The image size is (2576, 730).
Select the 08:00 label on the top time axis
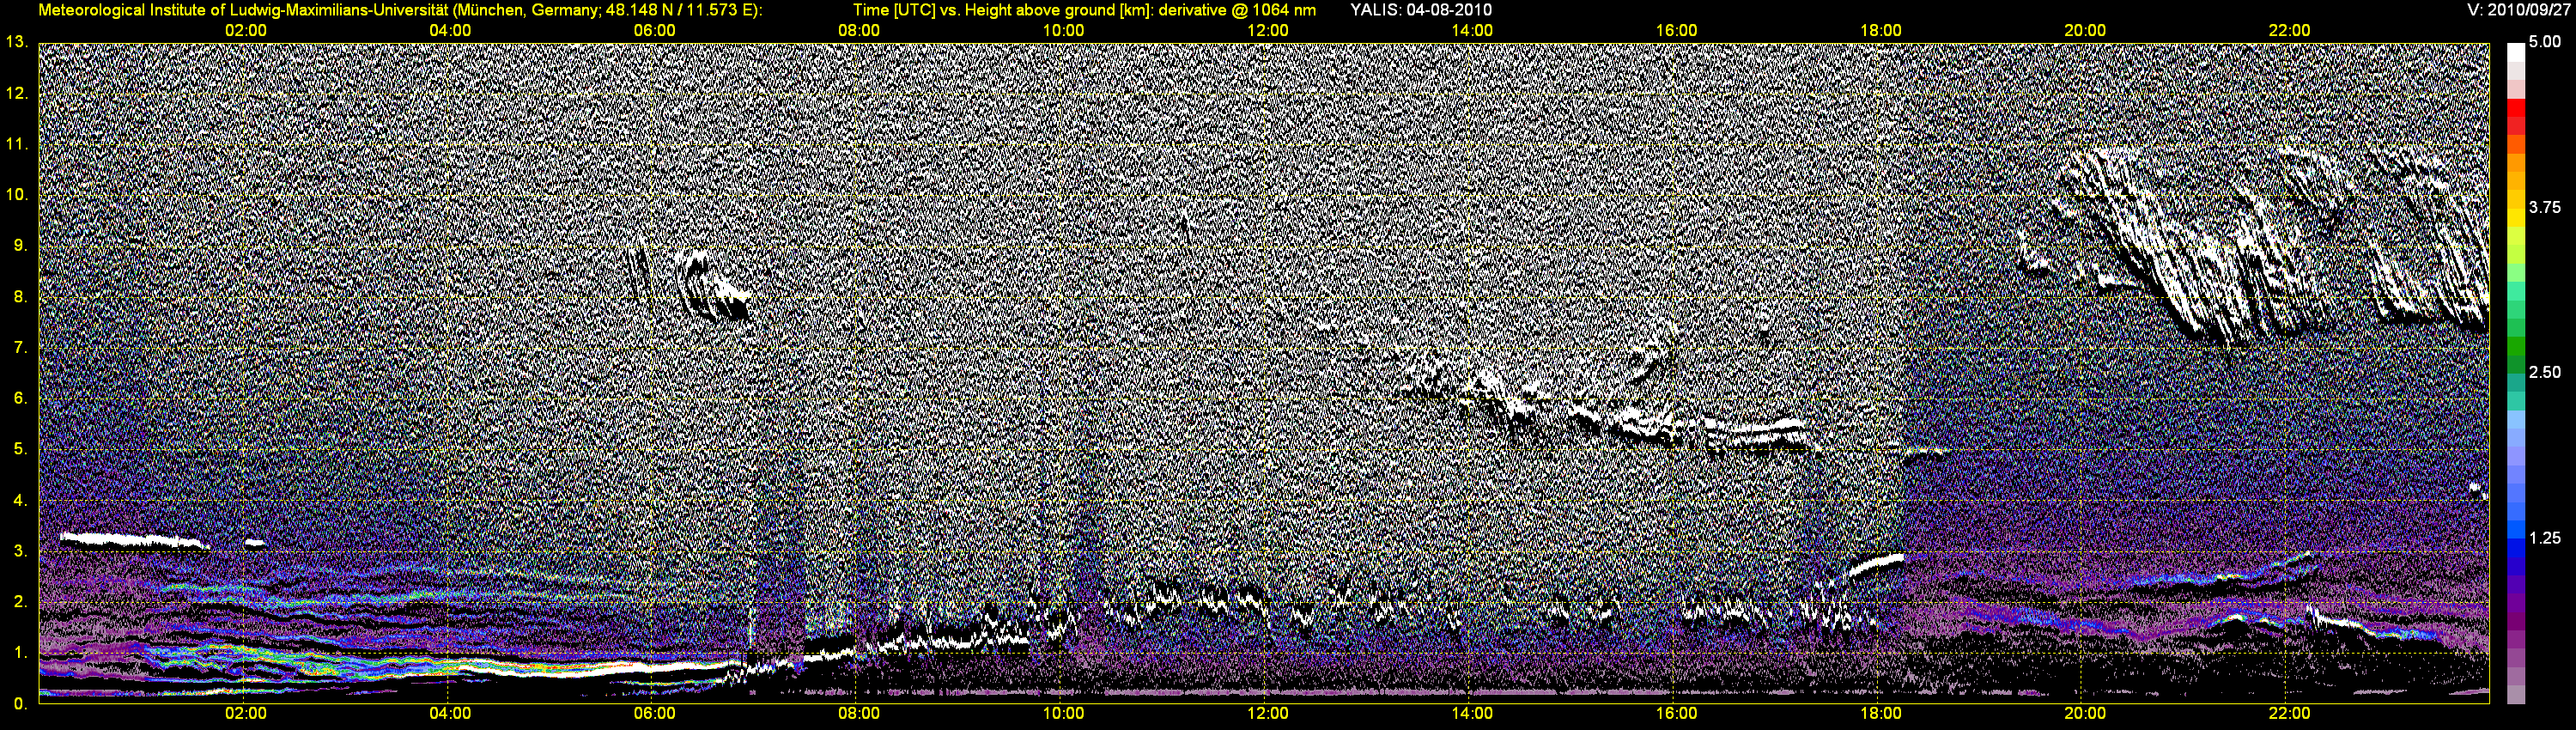tap(859, 31)
